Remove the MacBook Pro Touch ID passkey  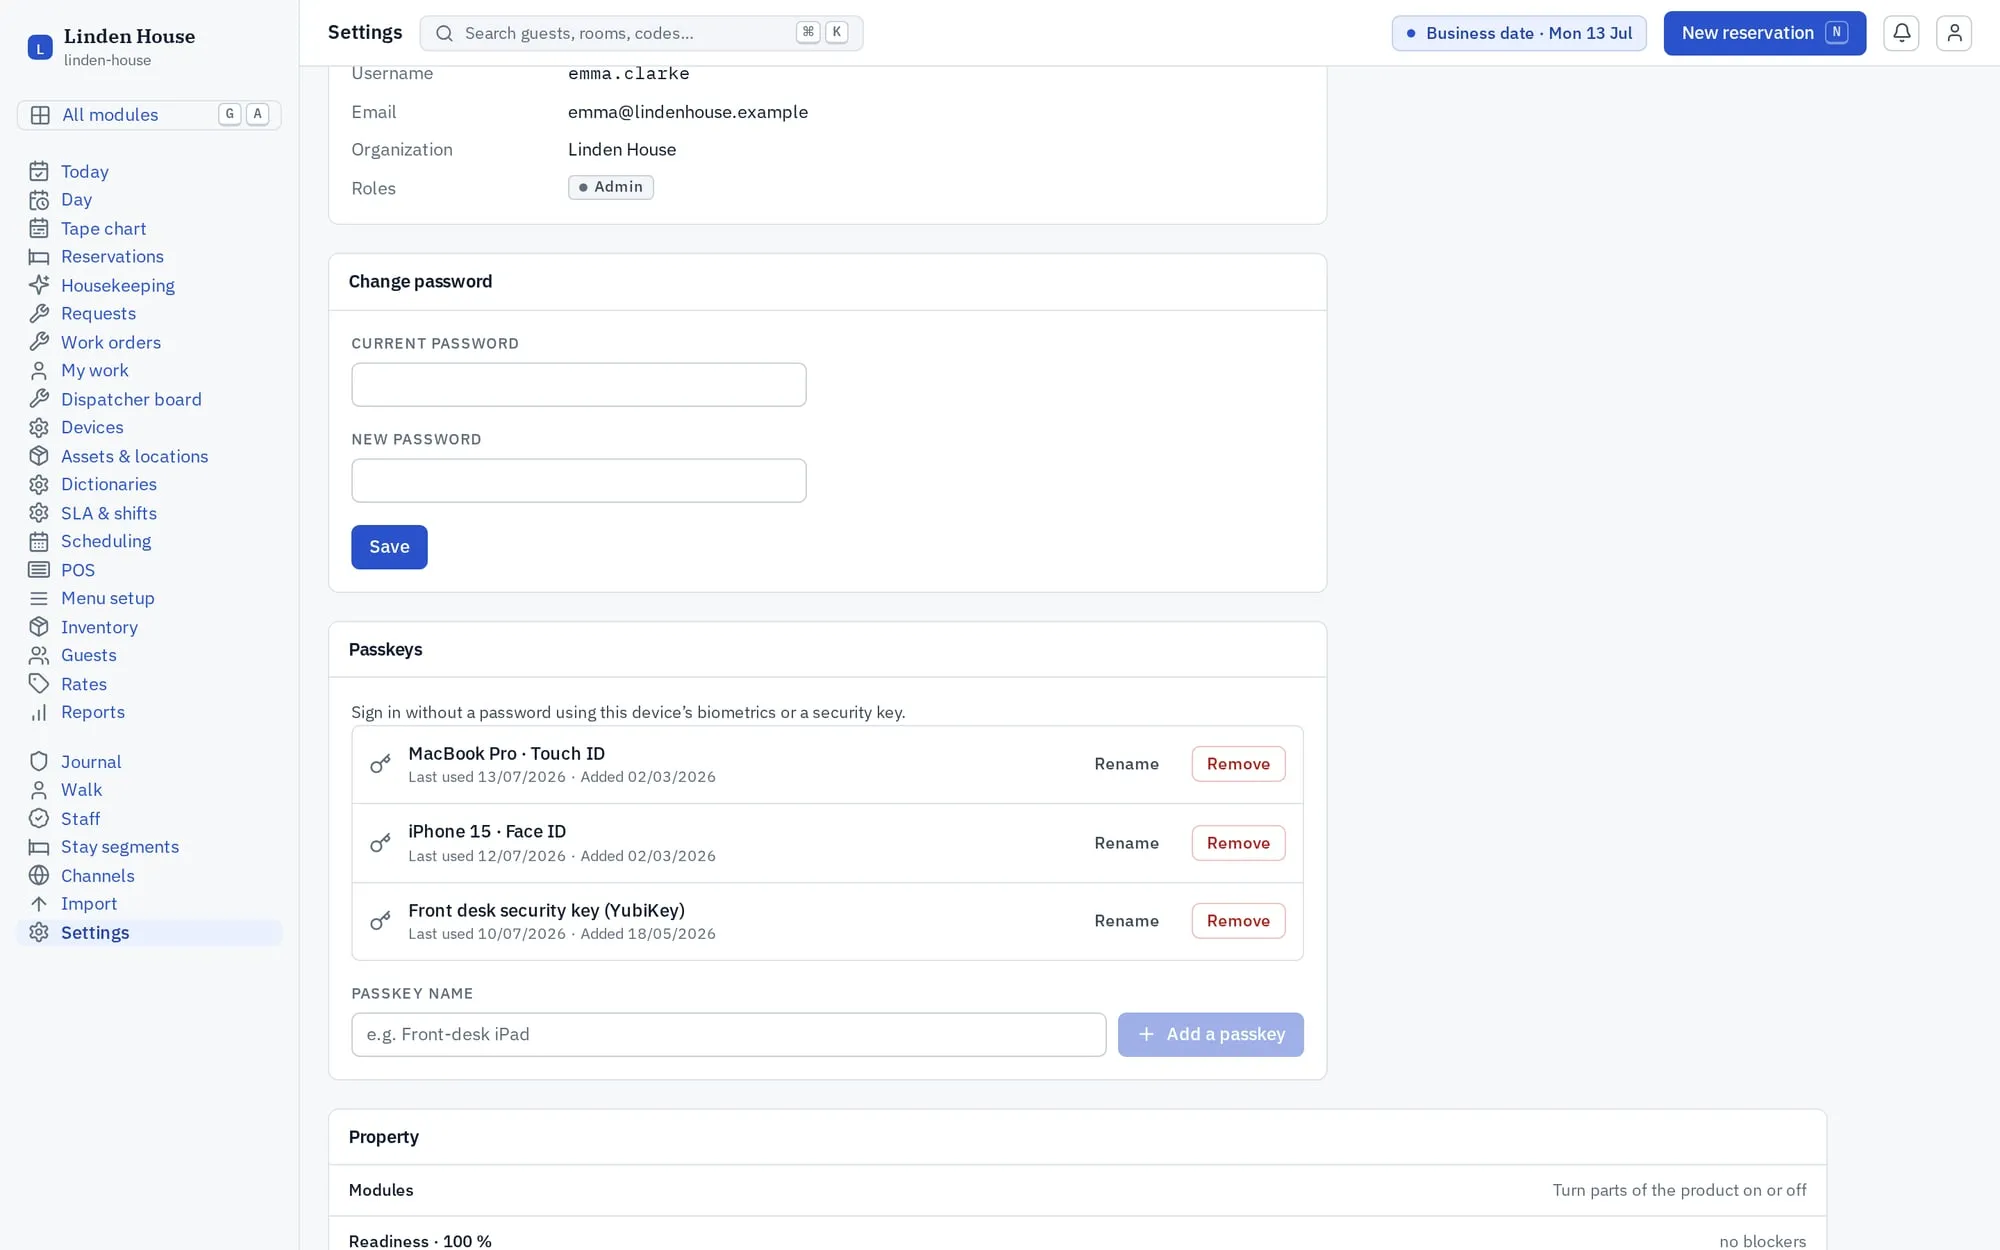pyautogui.click(x=1238, y=764)
